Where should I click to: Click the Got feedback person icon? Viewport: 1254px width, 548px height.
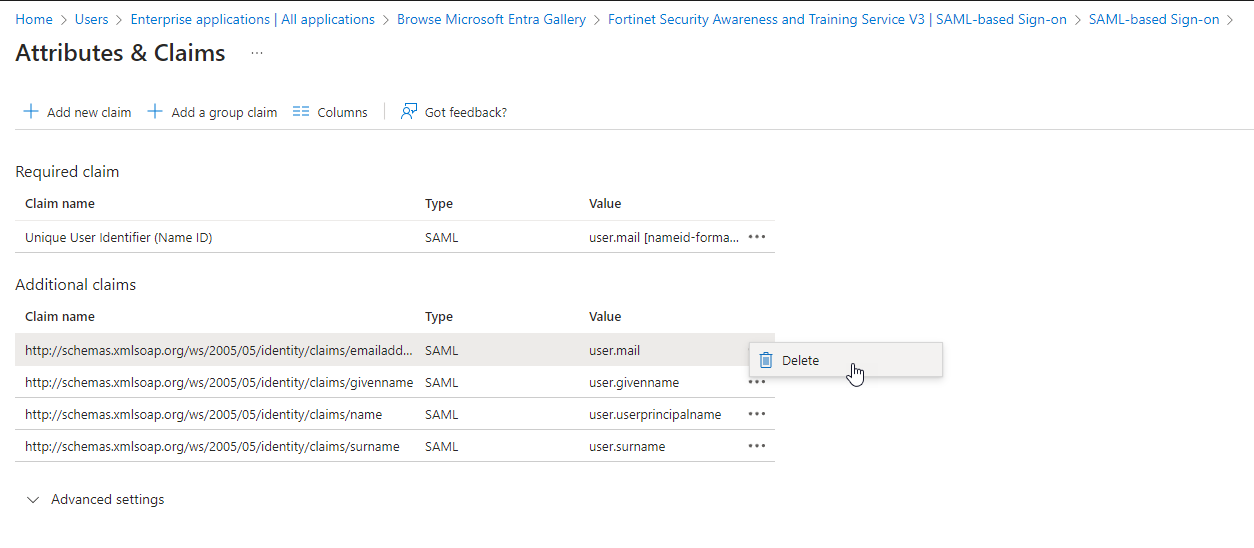pos(409,111)
